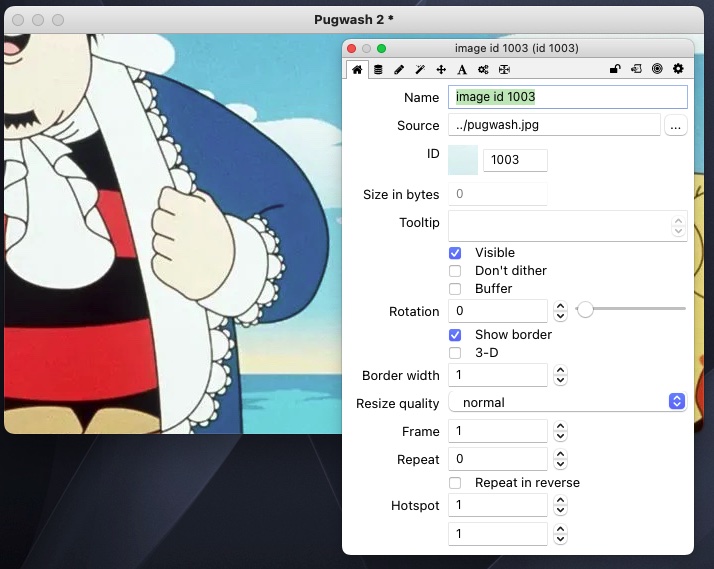The height and width of the screenshot is (569, 714).
Task: Click the open padlock lock icon
Action: (615, 69)
